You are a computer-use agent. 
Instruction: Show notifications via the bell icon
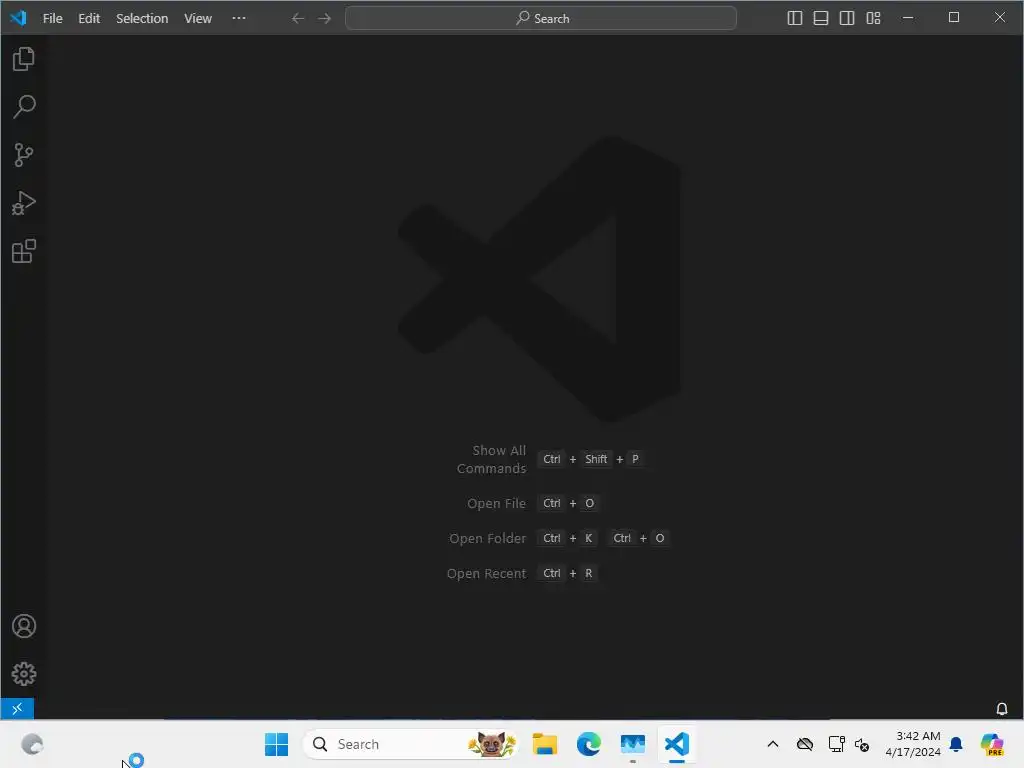click(1001, 709)
